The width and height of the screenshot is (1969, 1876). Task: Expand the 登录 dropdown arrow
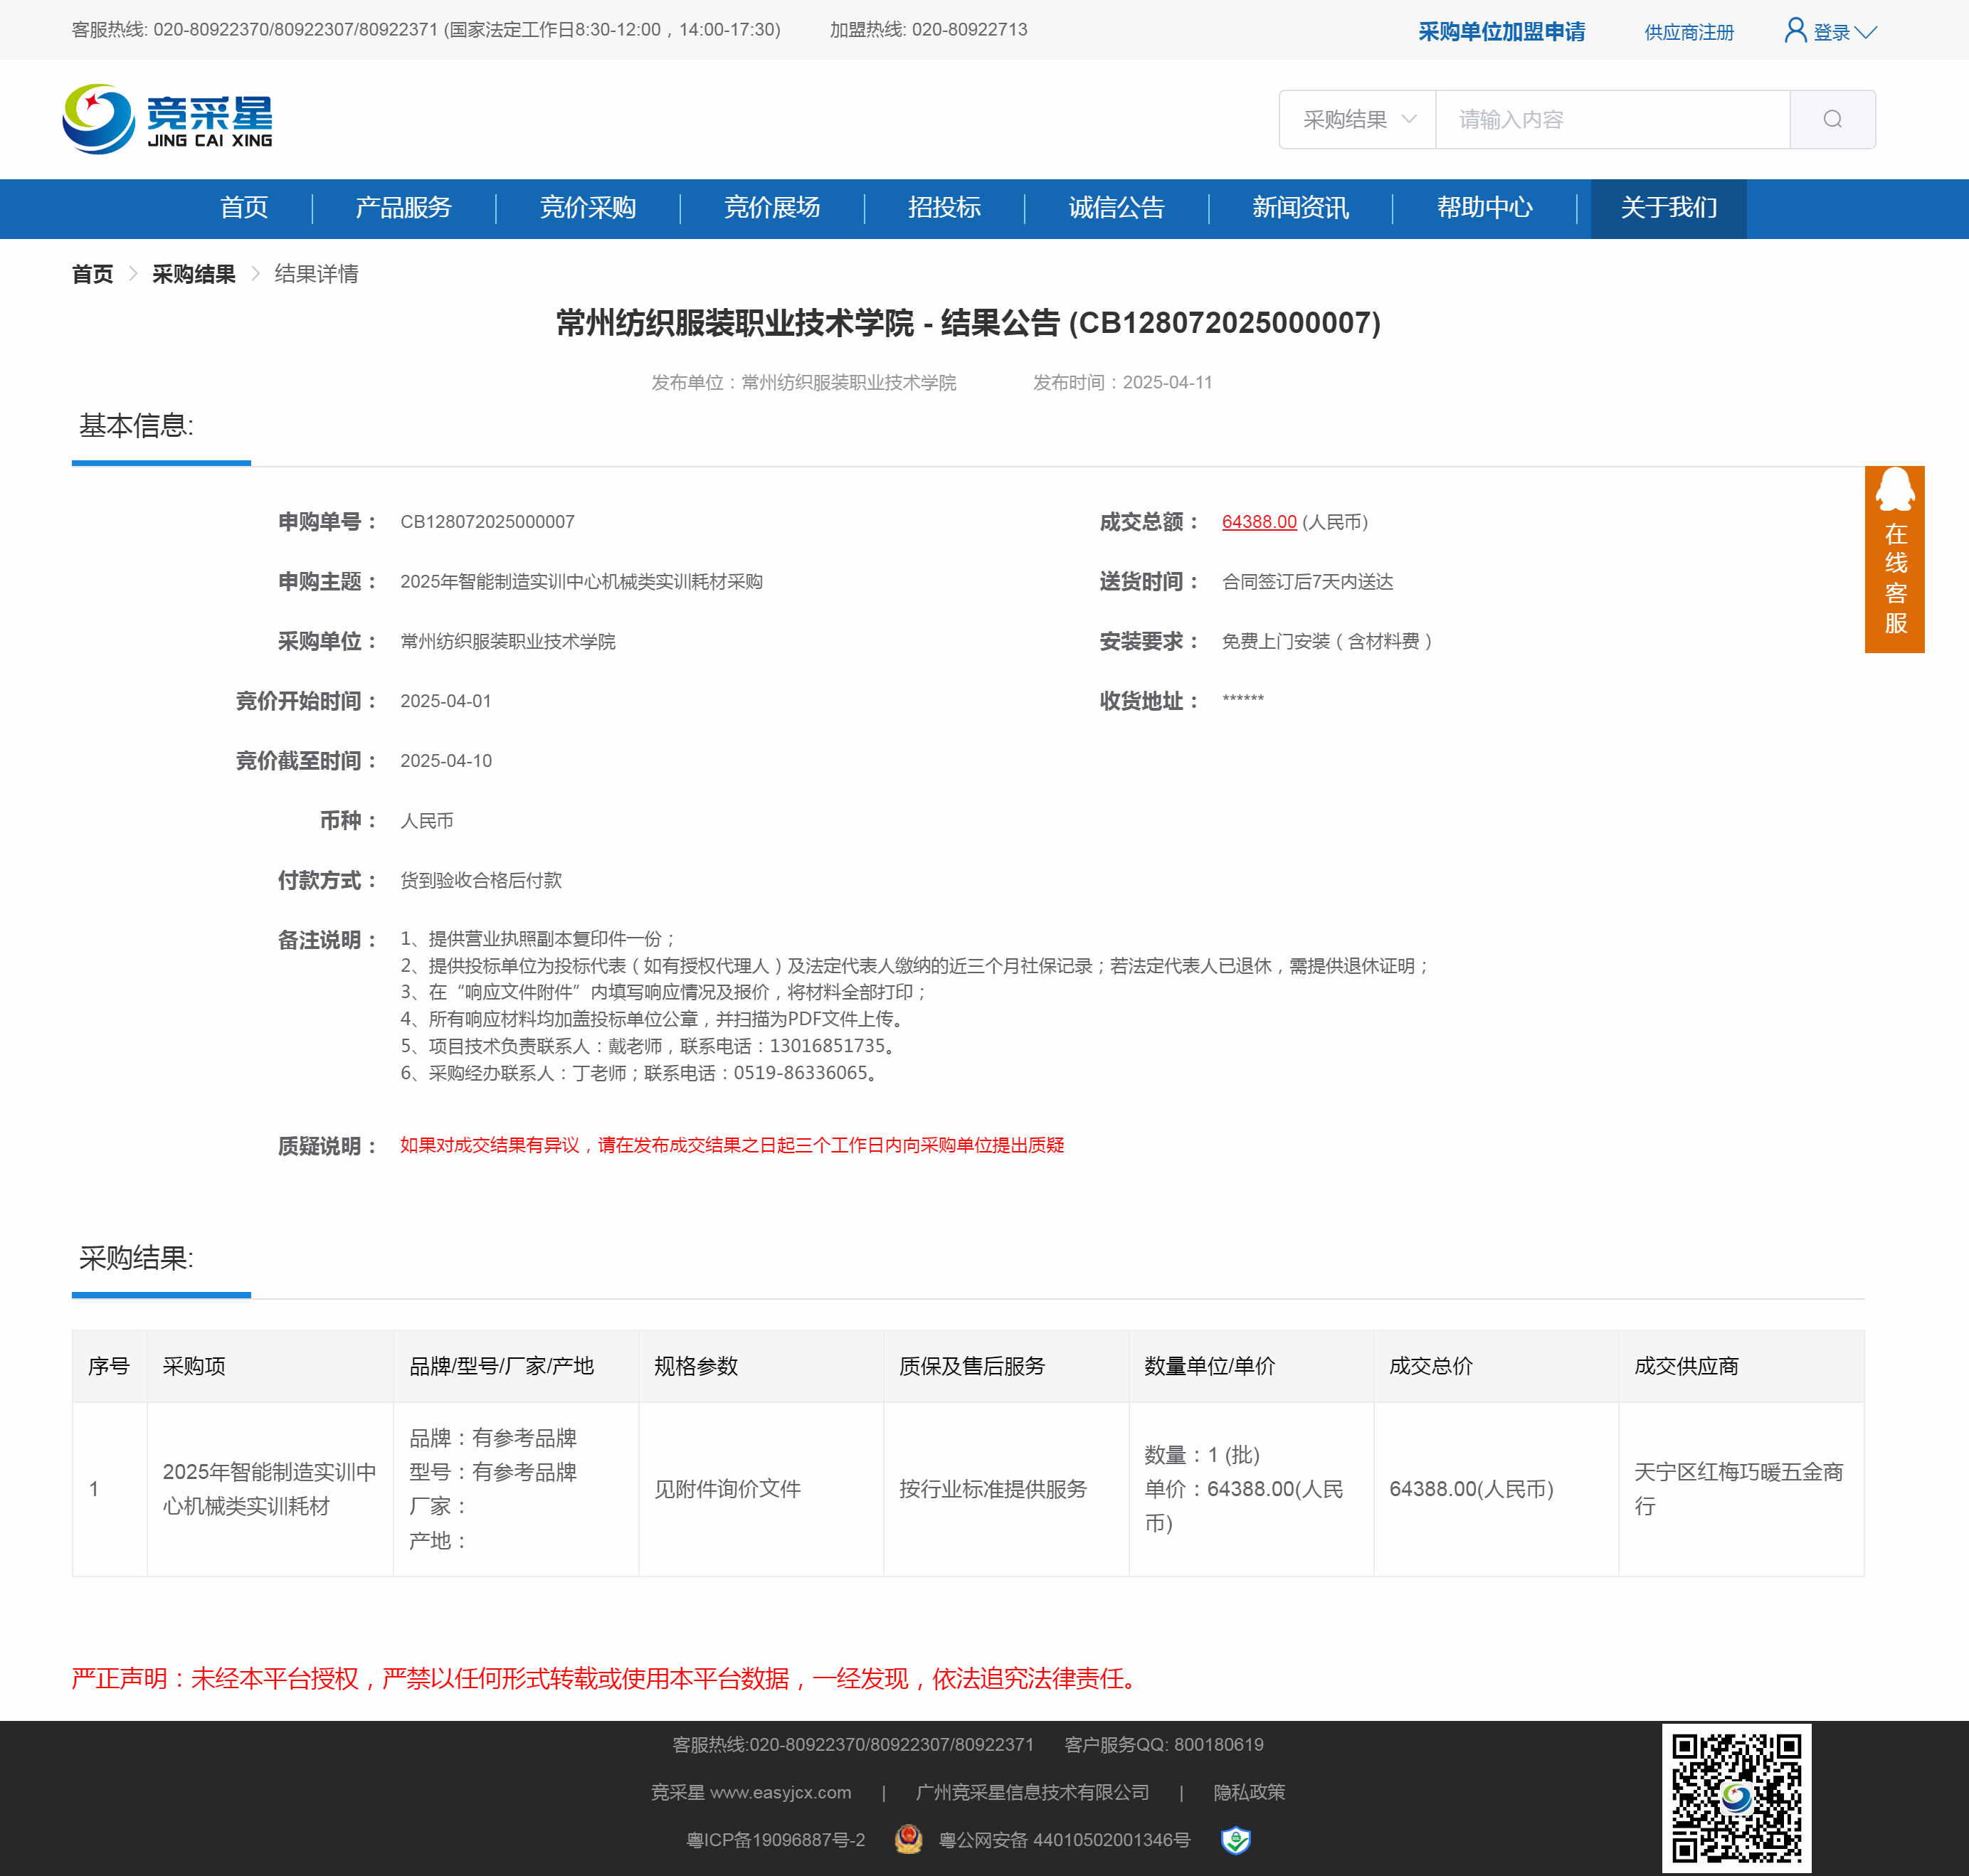[x=1865, y=33]
